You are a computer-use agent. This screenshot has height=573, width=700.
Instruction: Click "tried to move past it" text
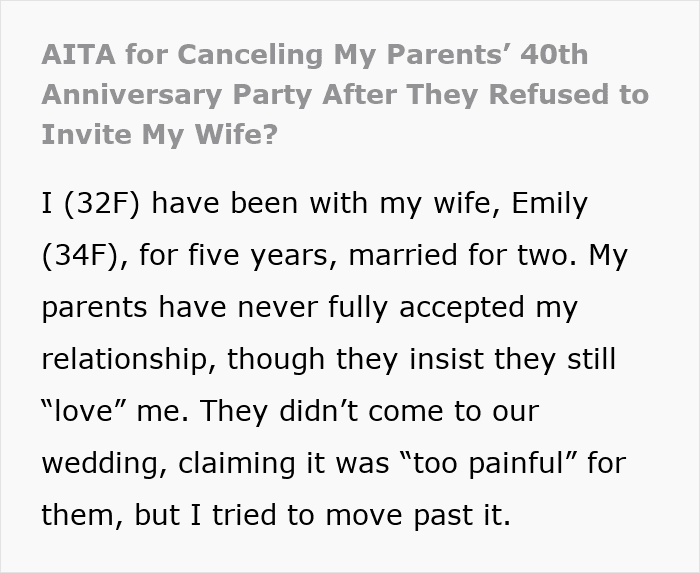(360, 515)
